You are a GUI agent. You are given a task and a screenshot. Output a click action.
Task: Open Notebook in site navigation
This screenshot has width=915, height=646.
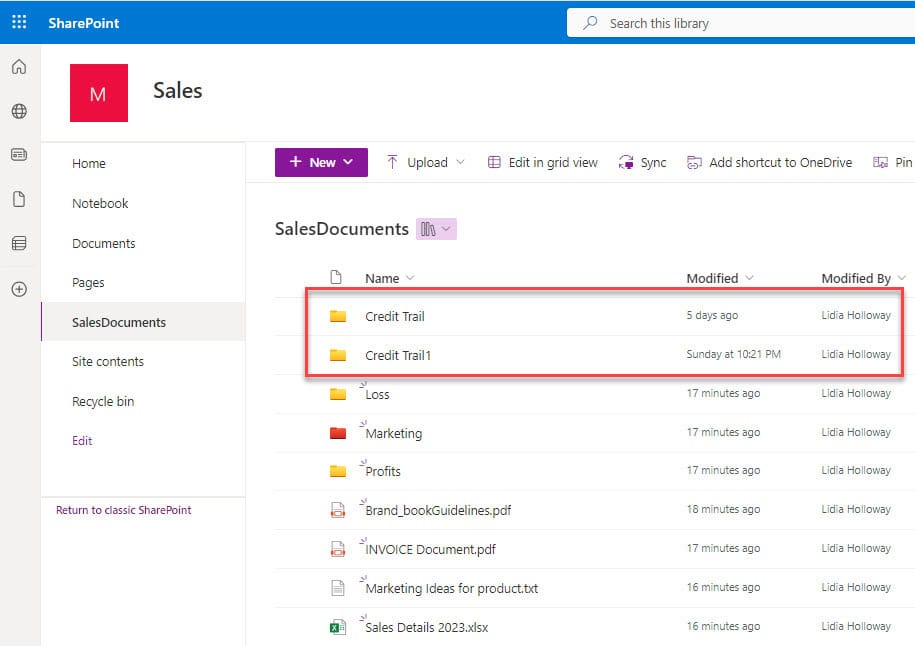click(100, 203)
